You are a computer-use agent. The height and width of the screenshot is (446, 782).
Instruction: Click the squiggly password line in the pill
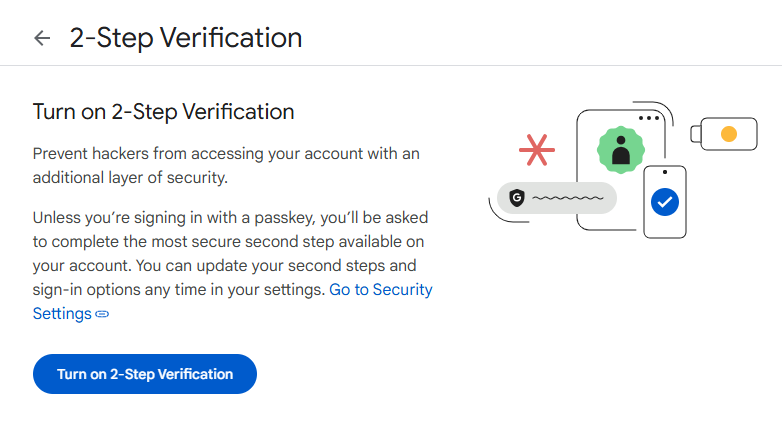coord(567,198)
